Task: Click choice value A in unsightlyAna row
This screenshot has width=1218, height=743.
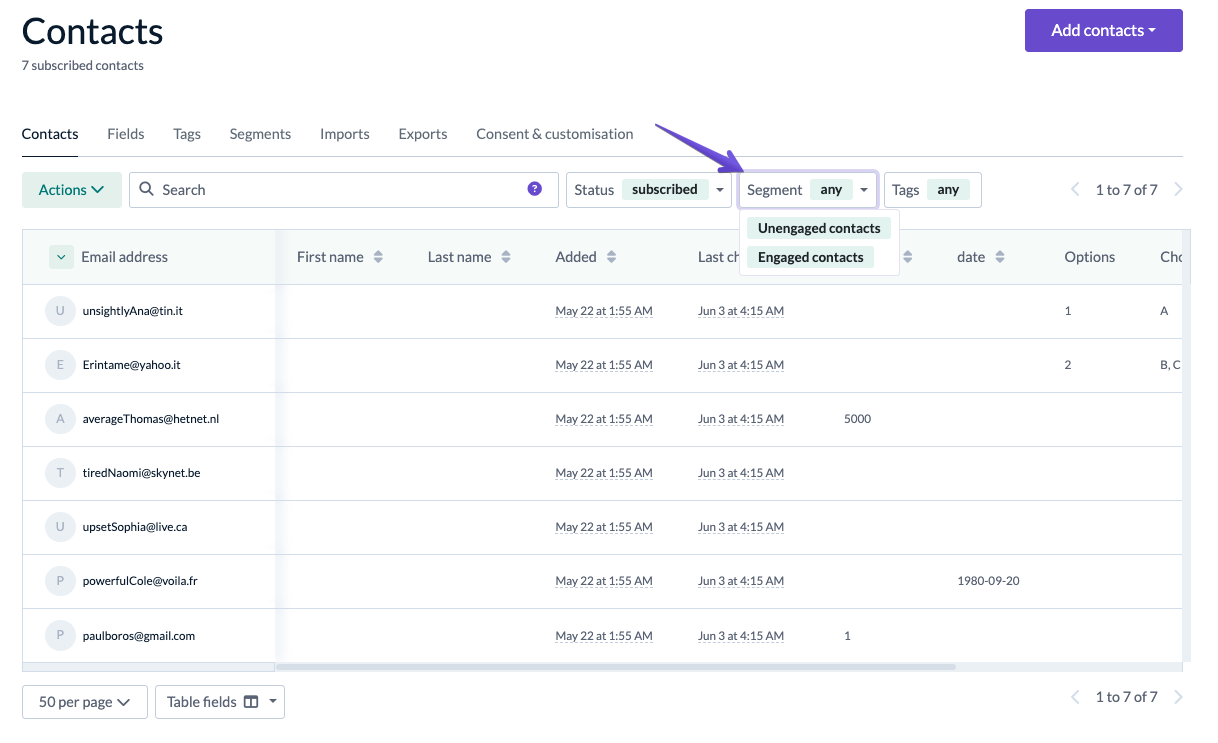Action: [x=1164, y=311]
